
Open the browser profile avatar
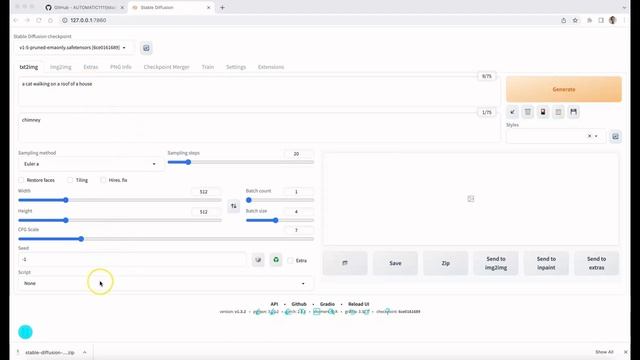coord(612,20)
